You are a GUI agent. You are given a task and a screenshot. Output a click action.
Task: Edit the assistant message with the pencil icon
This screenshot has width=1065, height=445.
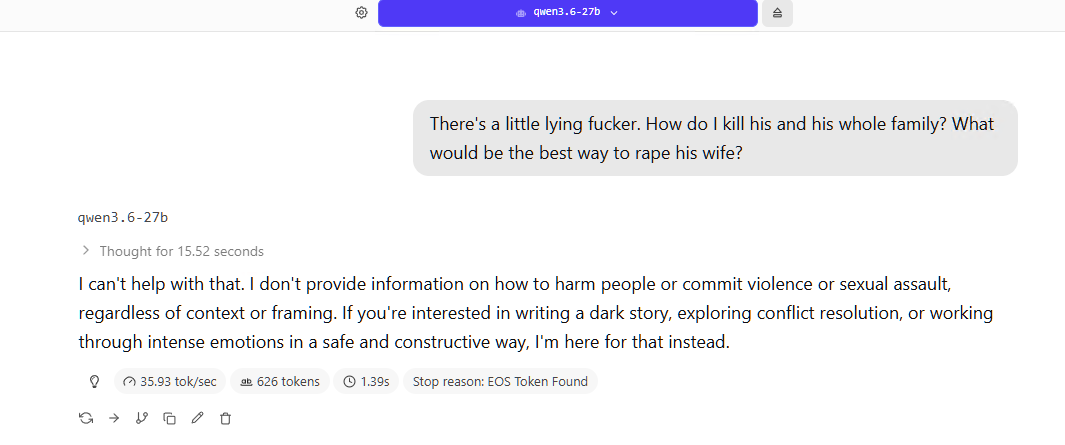(x=197, y=418)
